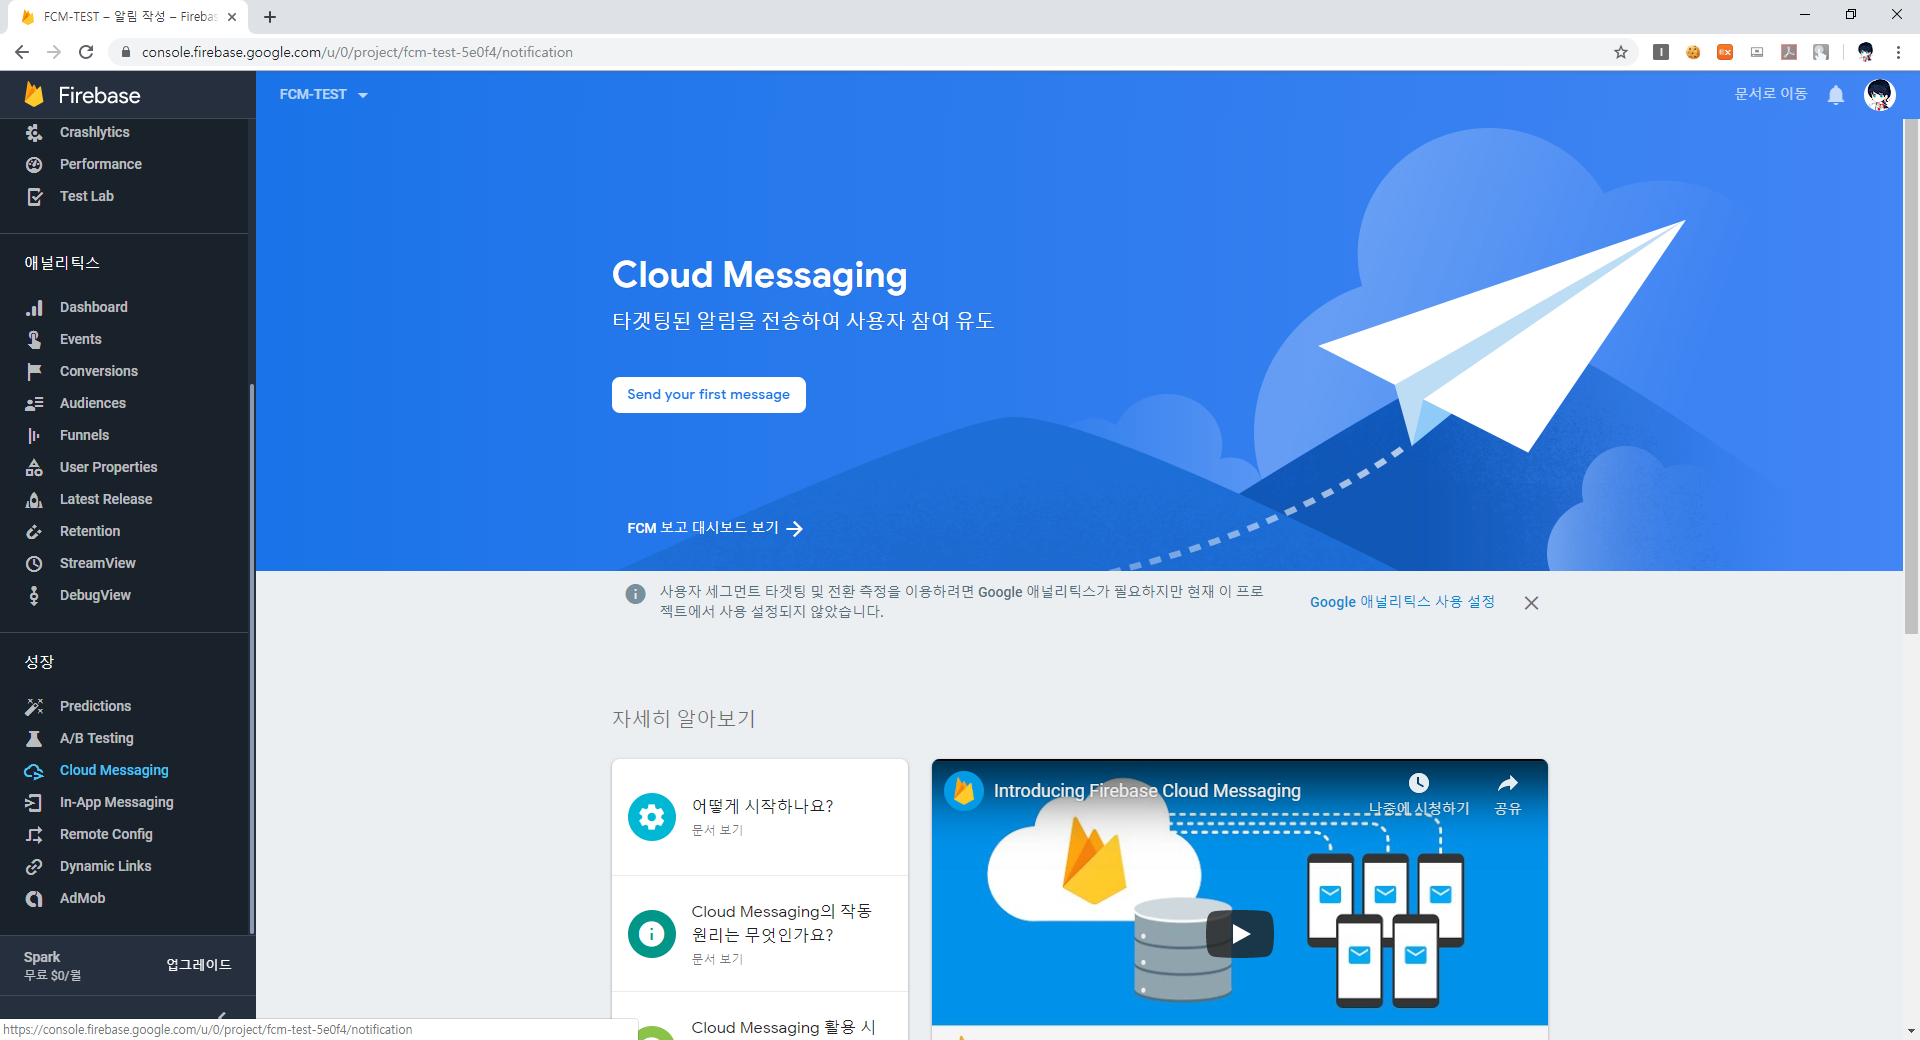Image resolution: width=1920 pixels, height=1040 pixels.
Task: Click the In-App Messaging icon
Action: pos(34,802)
